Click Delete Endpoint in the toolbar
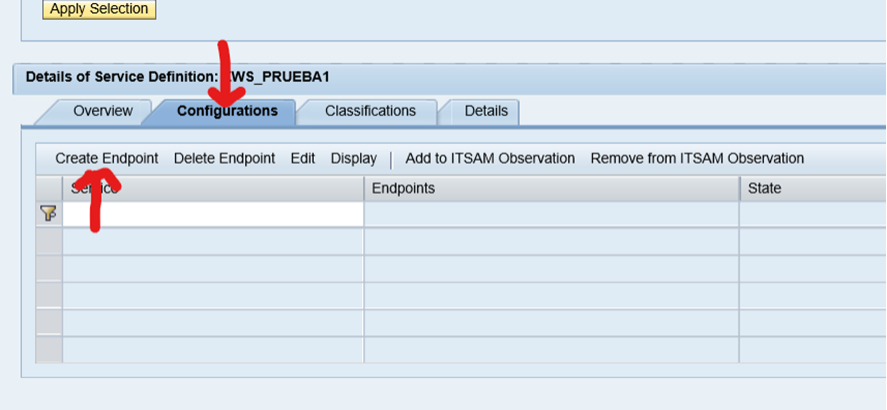887x410 pixels. coord(225,158)
